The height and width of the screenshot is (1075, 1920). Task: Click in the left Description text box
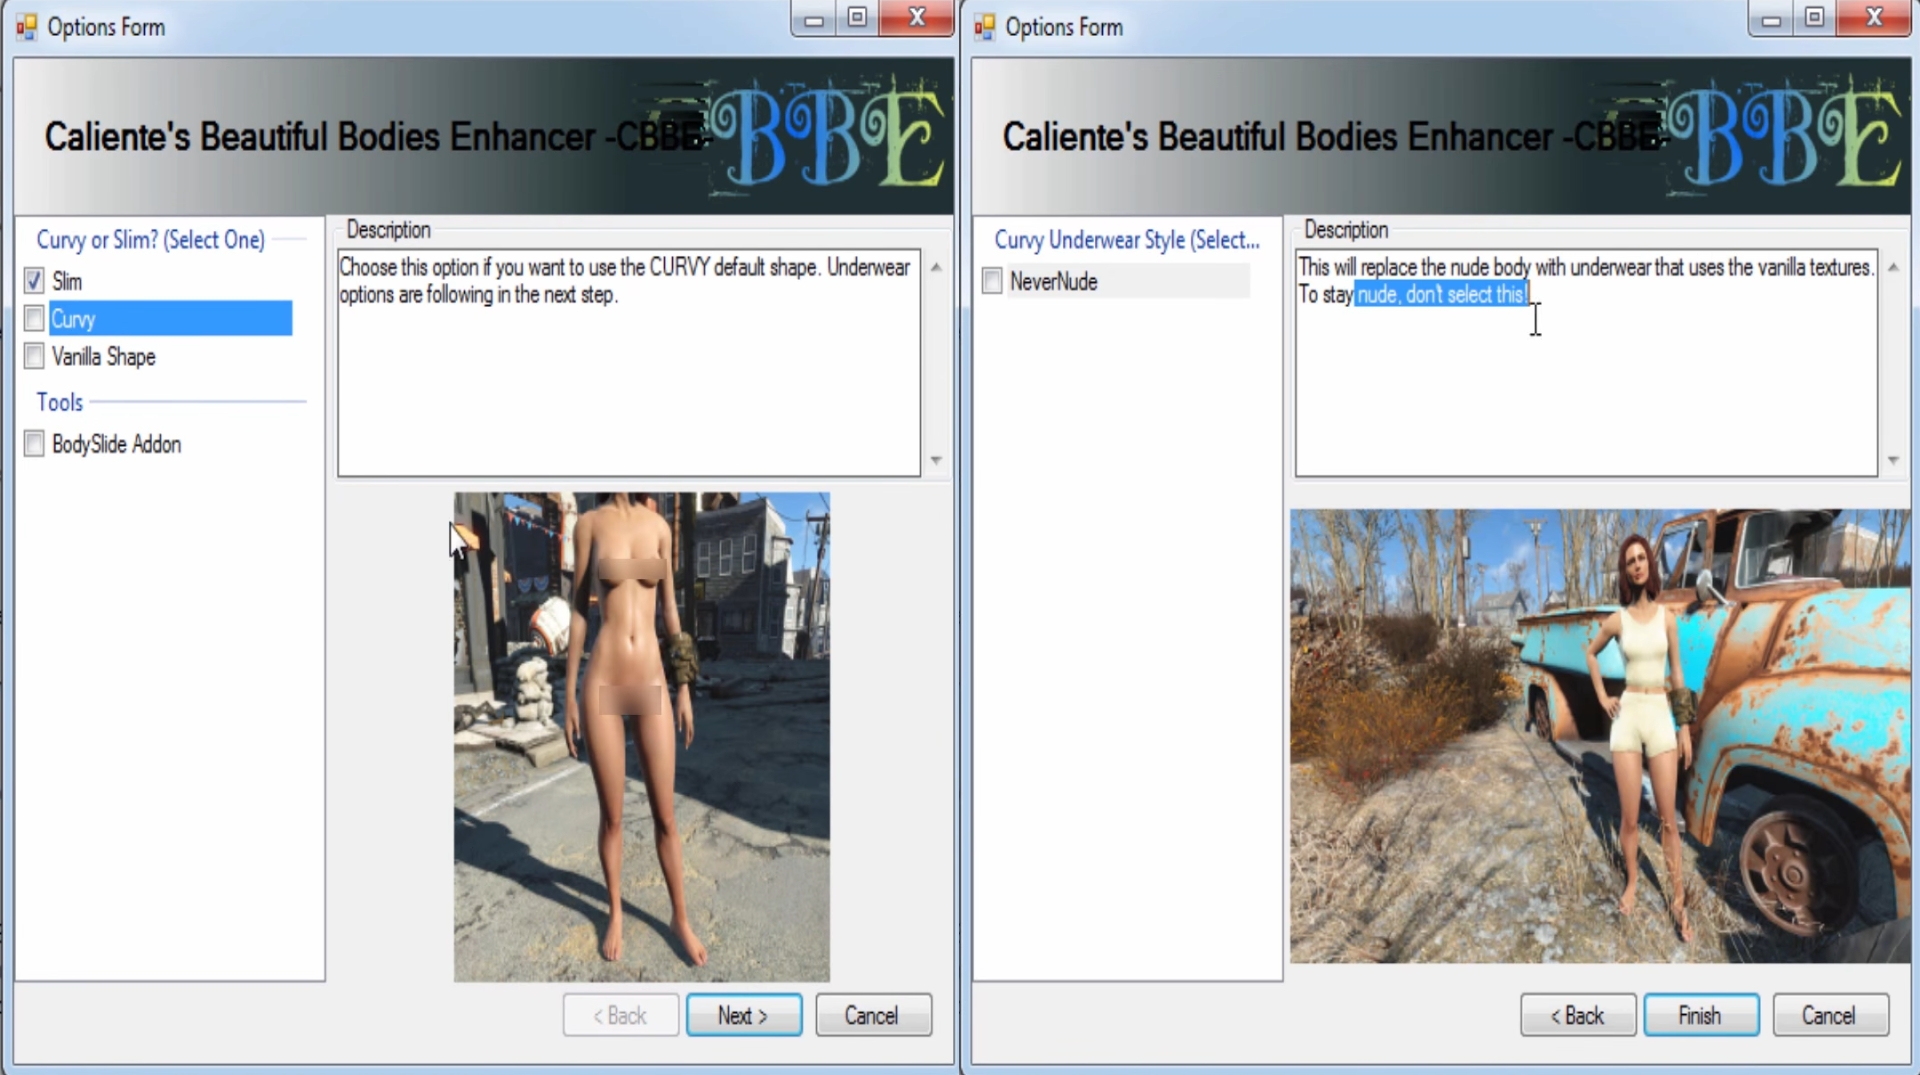629,362
